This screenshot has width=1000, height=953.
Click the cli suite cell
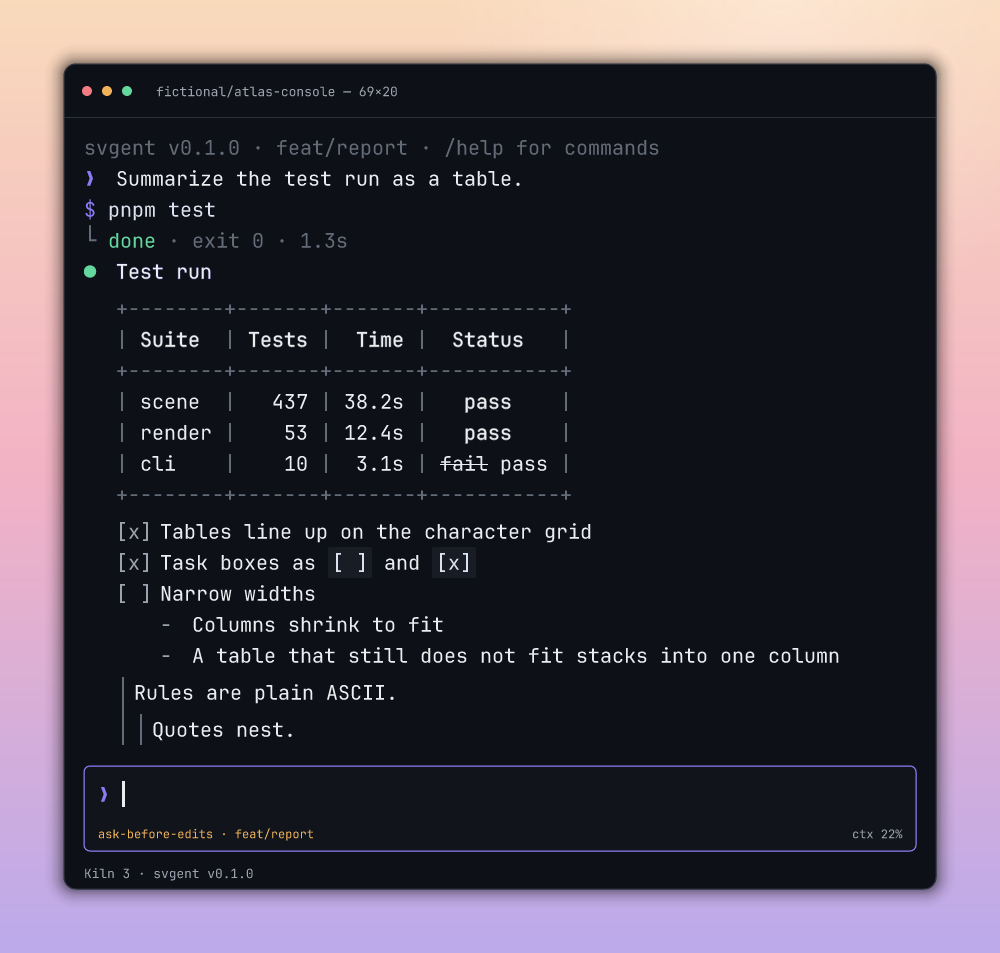click(158, 464)
